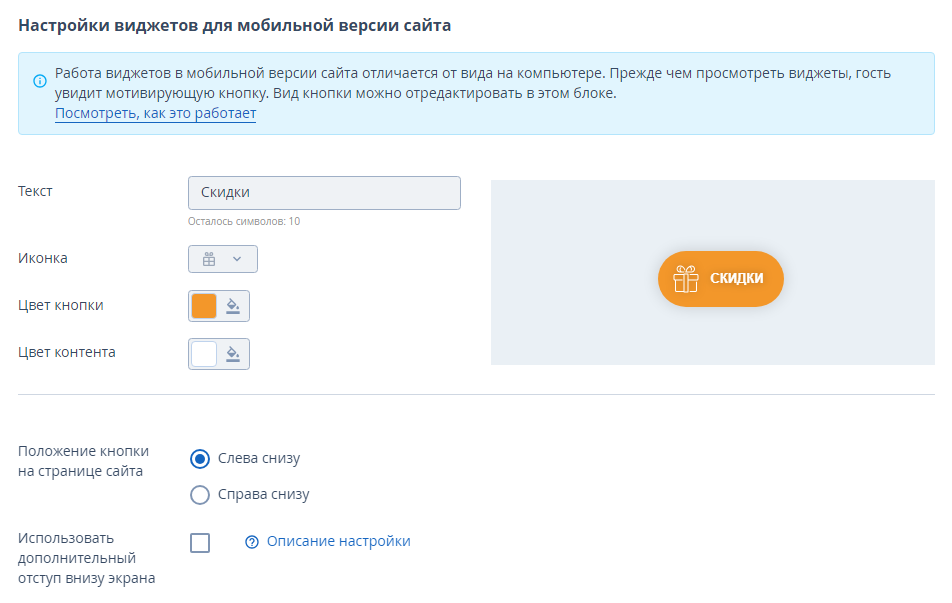This screenshot has width=952, height=603.
Task: Click the white content color swatch
Action: pos(204,354)
